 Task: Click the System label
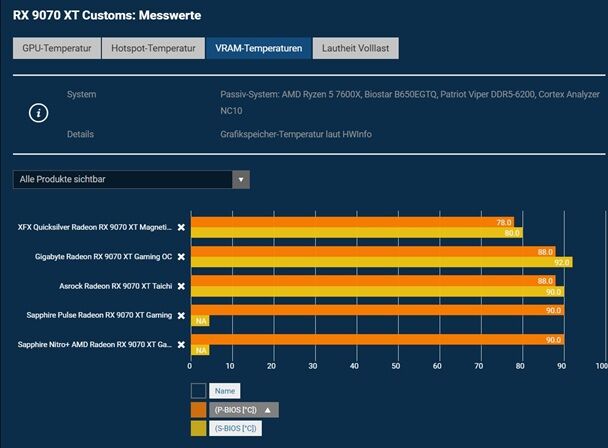[81, 94]
